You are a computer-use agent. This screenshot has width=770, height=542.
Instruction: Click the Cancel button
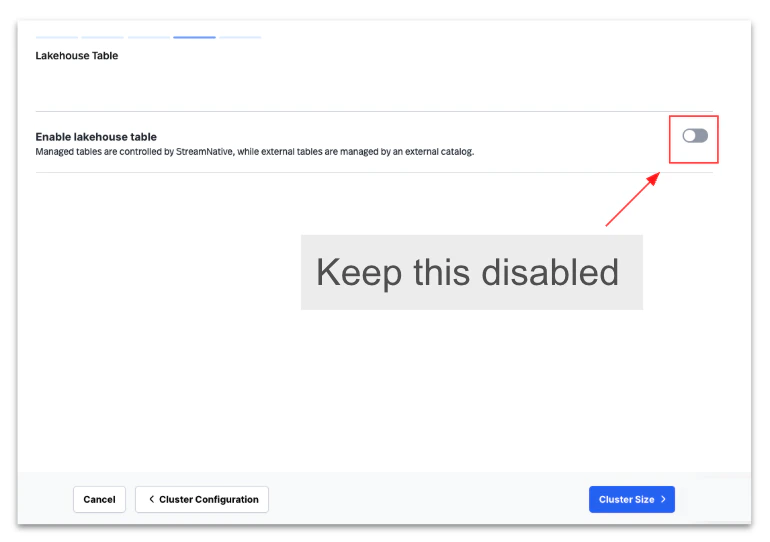pyautogui.click(x=99, y=499)
